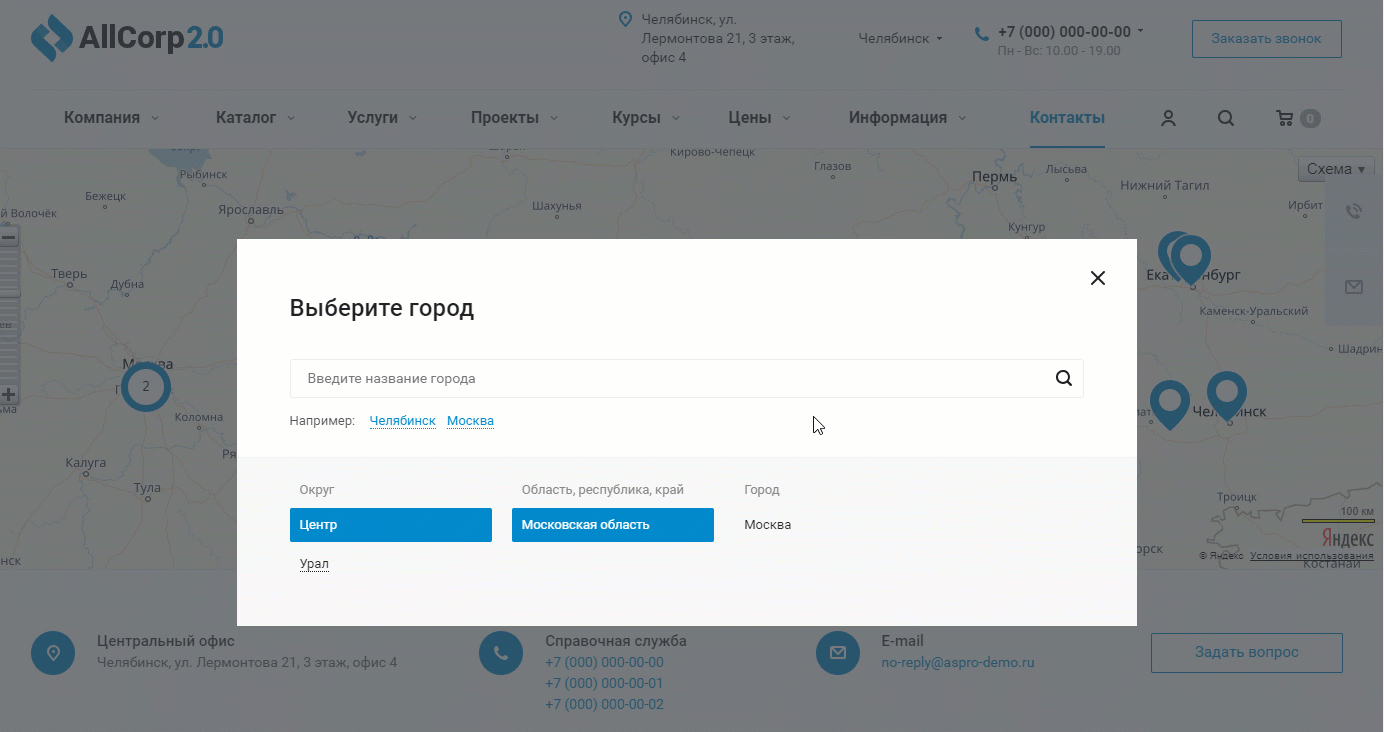Viewport: 1384px width, 732px height.
Task: Select the Урал district
Action: point(314,564)
